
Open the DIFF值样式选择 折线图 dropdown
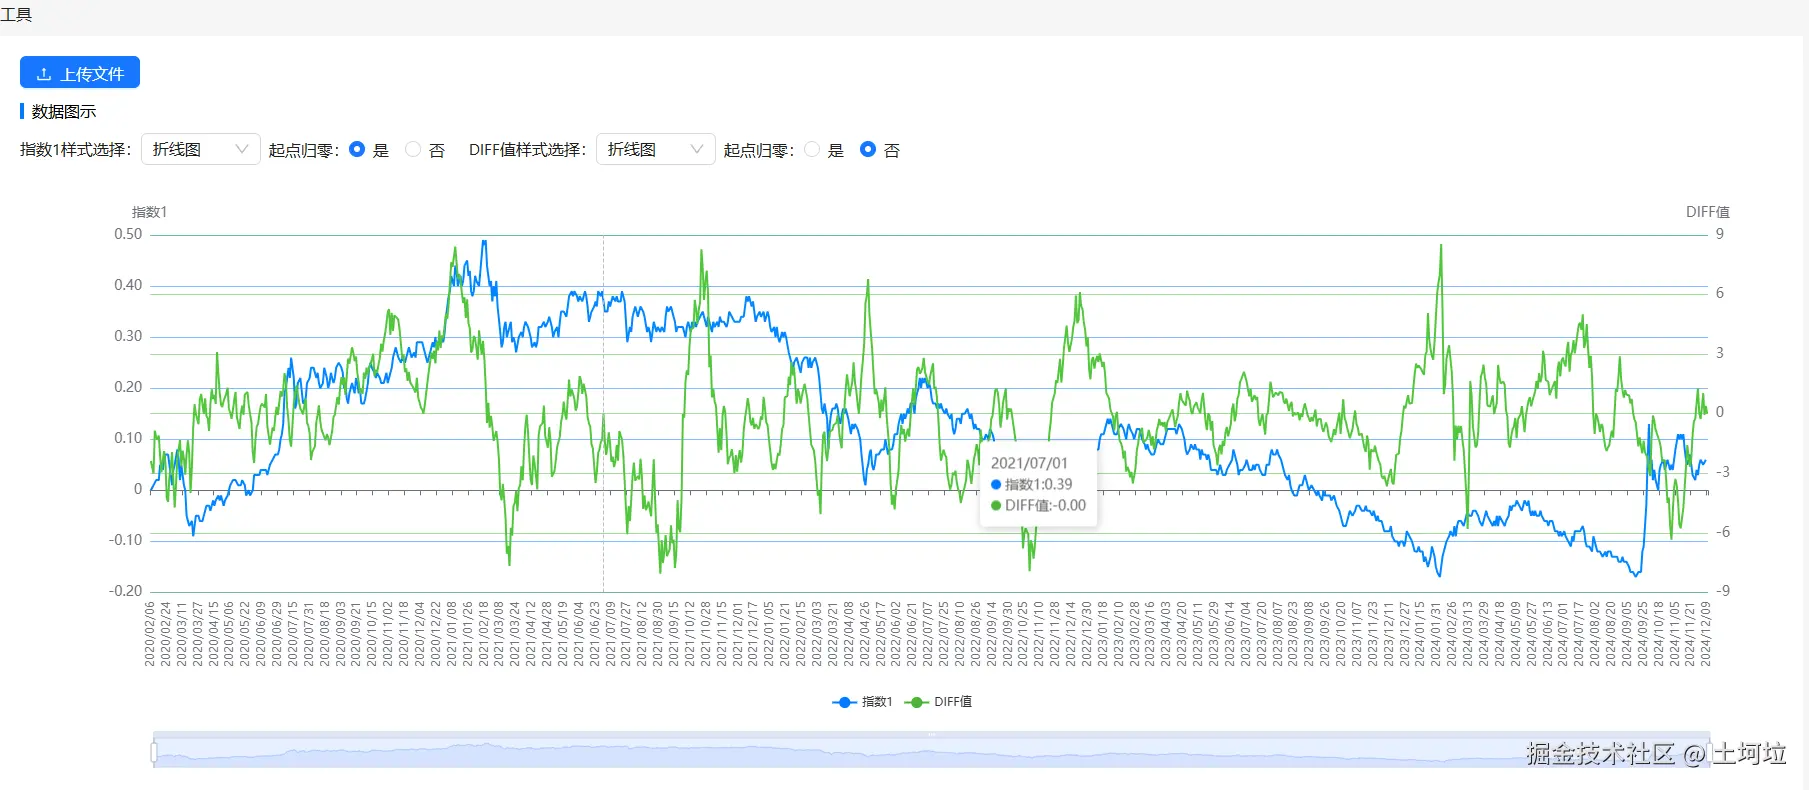[656, 149]
